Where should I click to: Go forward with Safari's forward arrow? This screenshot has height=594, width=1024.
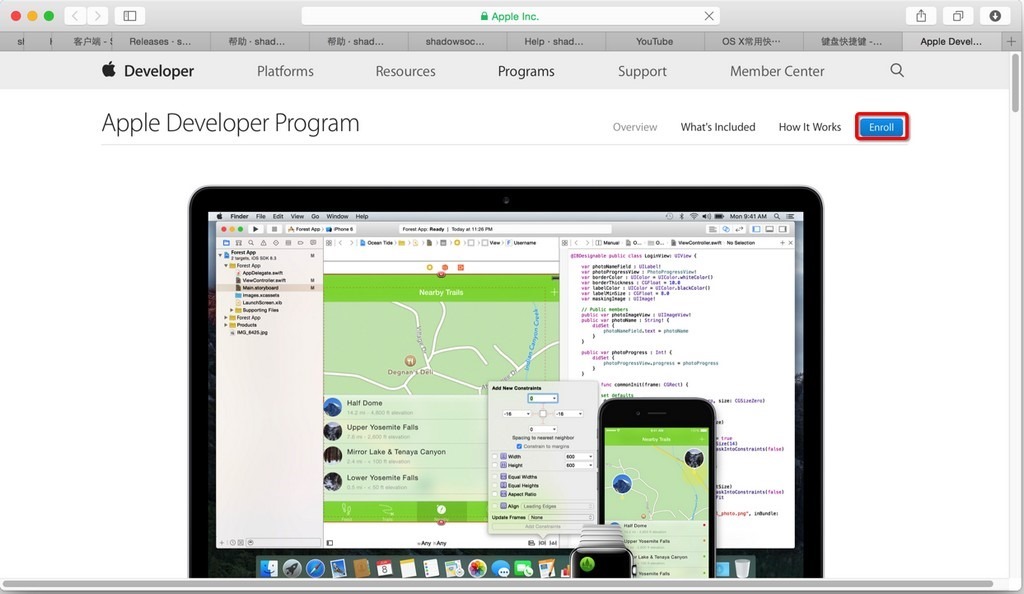coord(97,16)
